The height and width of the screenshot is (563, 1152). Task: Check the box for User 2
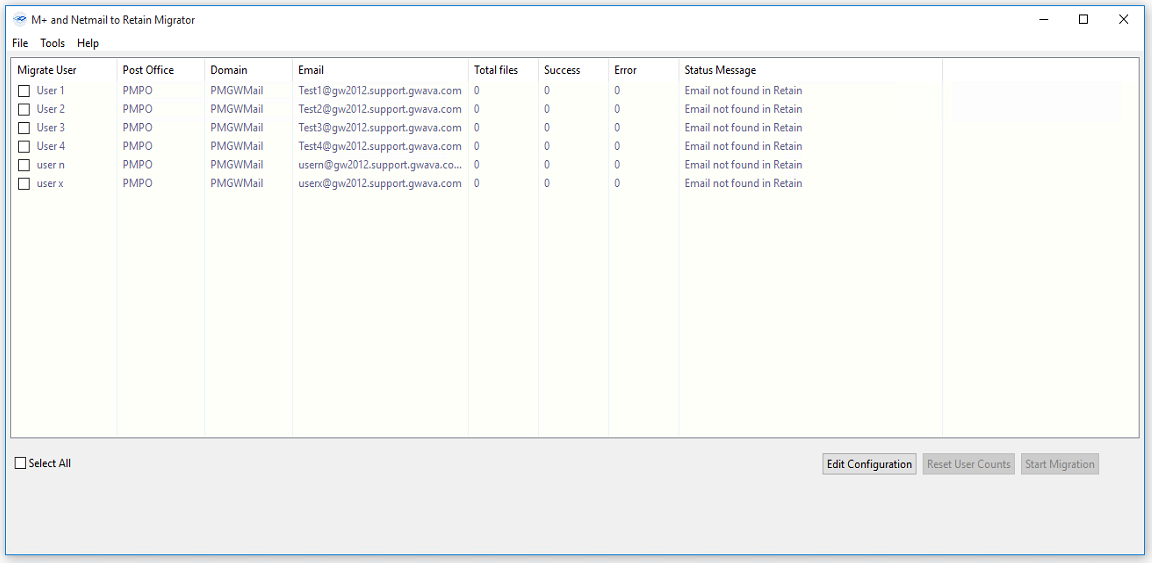(24, 110)
